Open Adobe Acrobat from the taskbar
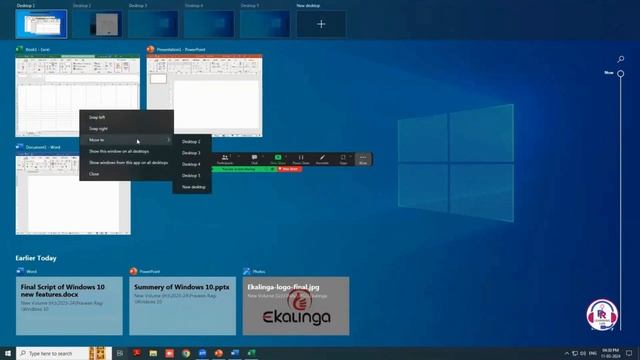640x360 pixels. click(136, 353)
